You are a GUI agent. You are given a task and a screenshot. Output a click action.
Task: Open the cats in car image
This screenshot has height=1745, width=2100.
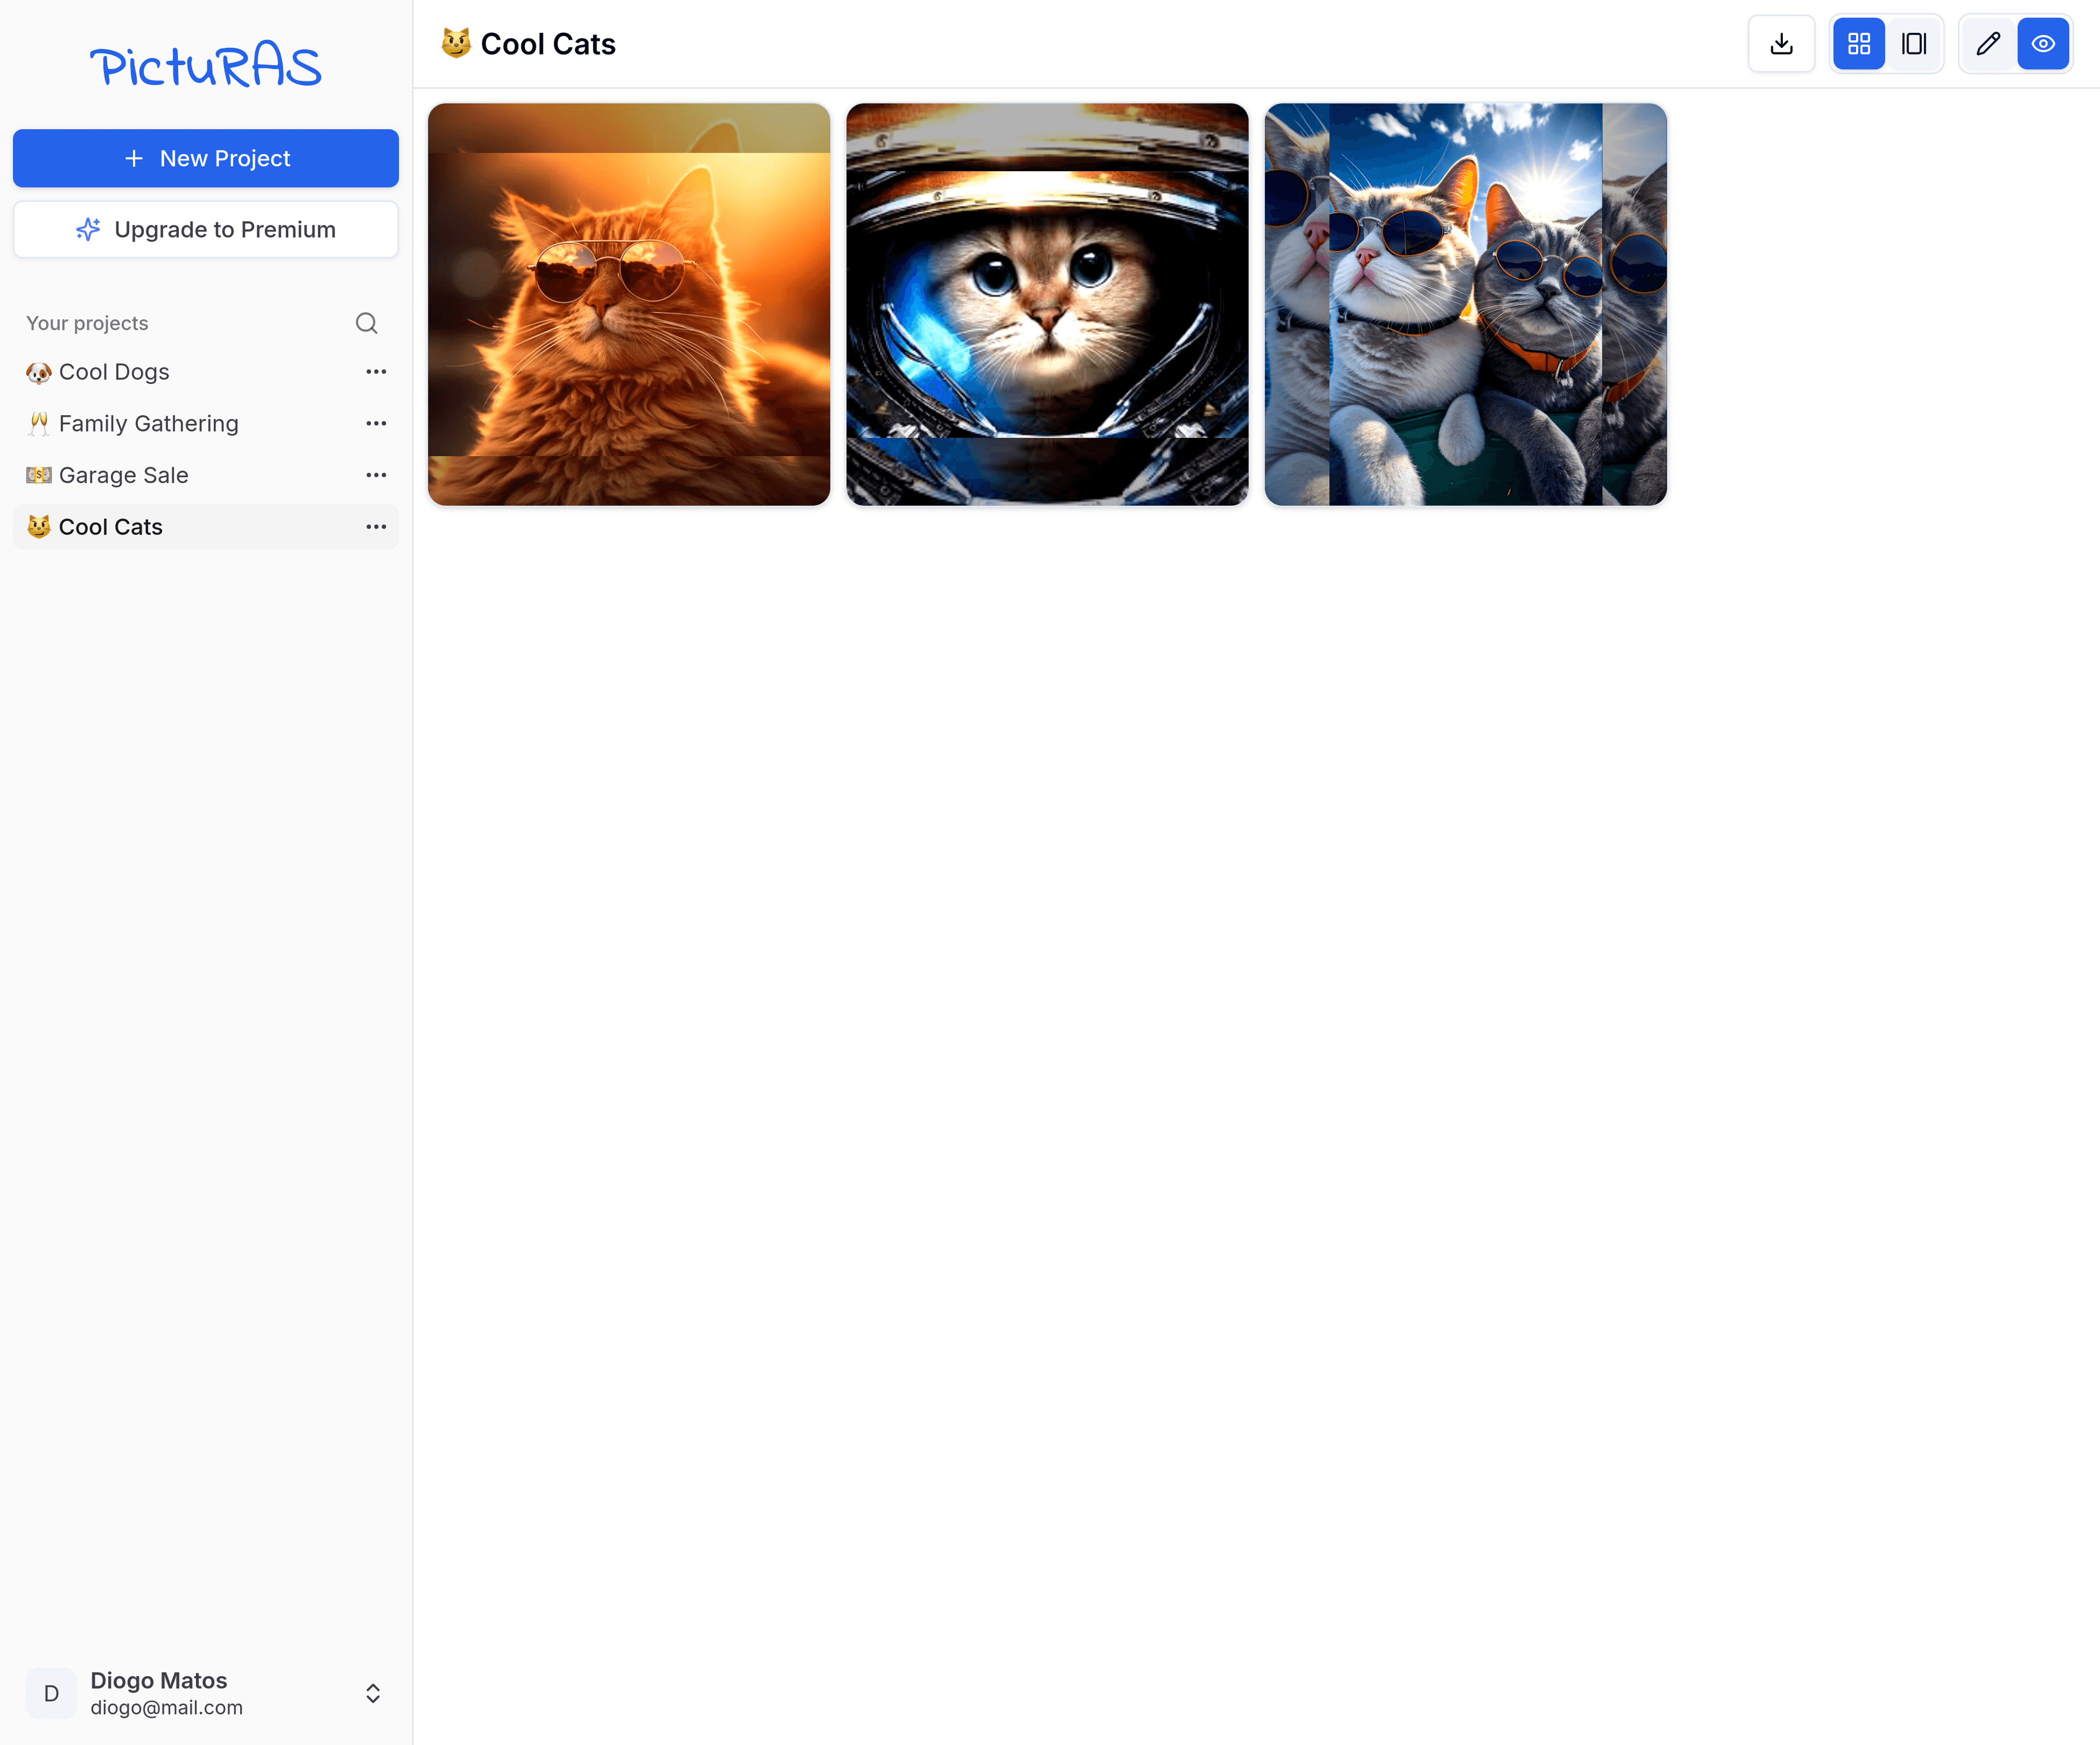pyautogui.click(x=1465, y=304)
